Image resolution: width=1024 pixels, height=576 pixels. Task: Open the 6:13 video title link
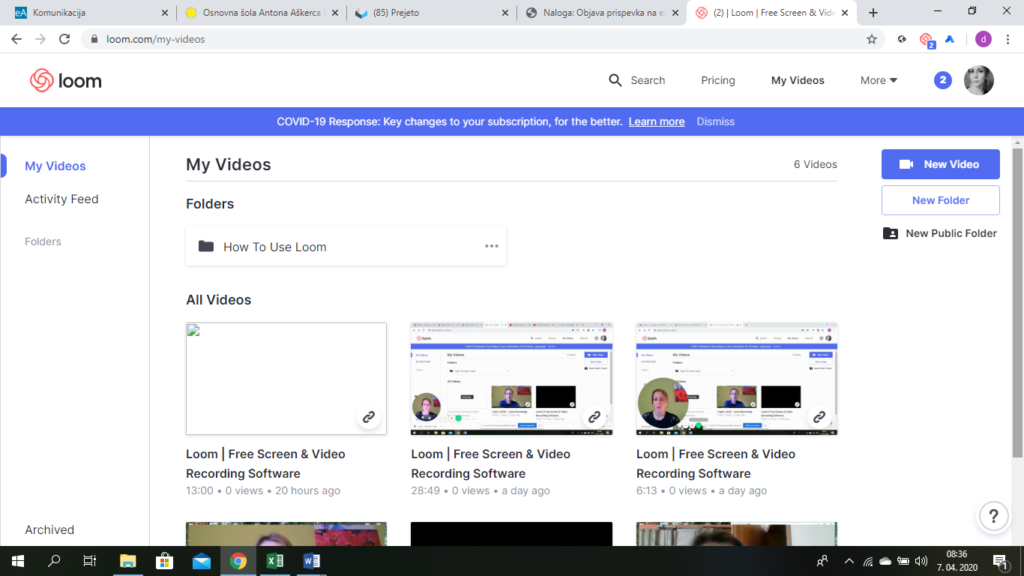tap(716, 464)
